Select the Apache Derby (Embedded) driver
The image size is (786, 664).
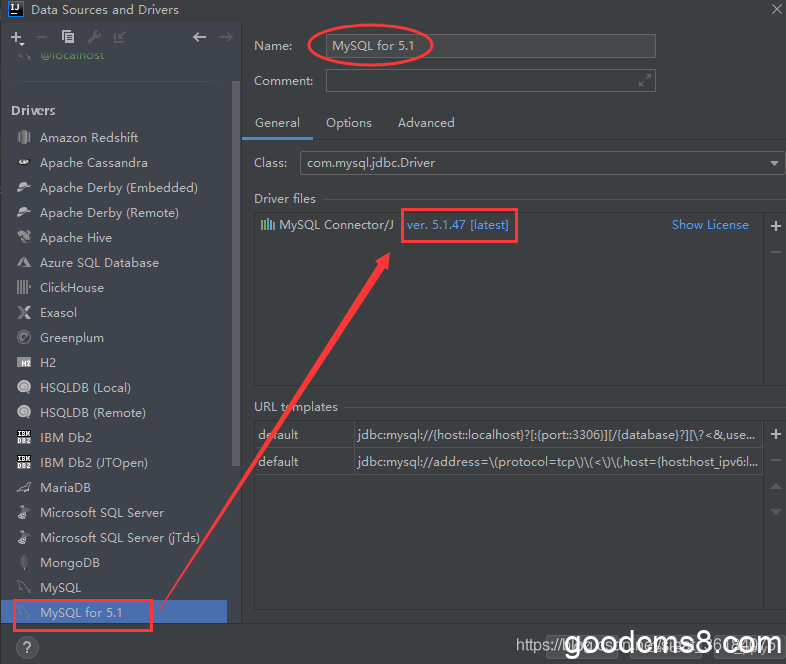point(119,187)
